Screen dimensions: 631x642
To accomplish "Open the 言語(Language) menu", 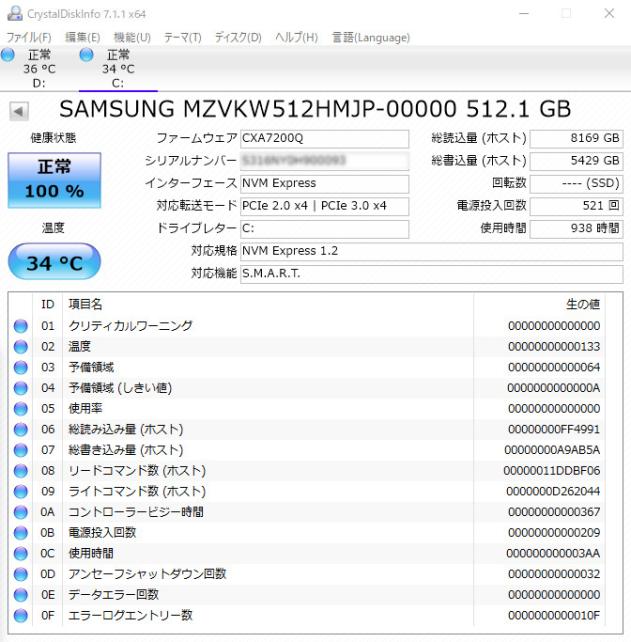I will pyautogui.click(x=371, y=38).
